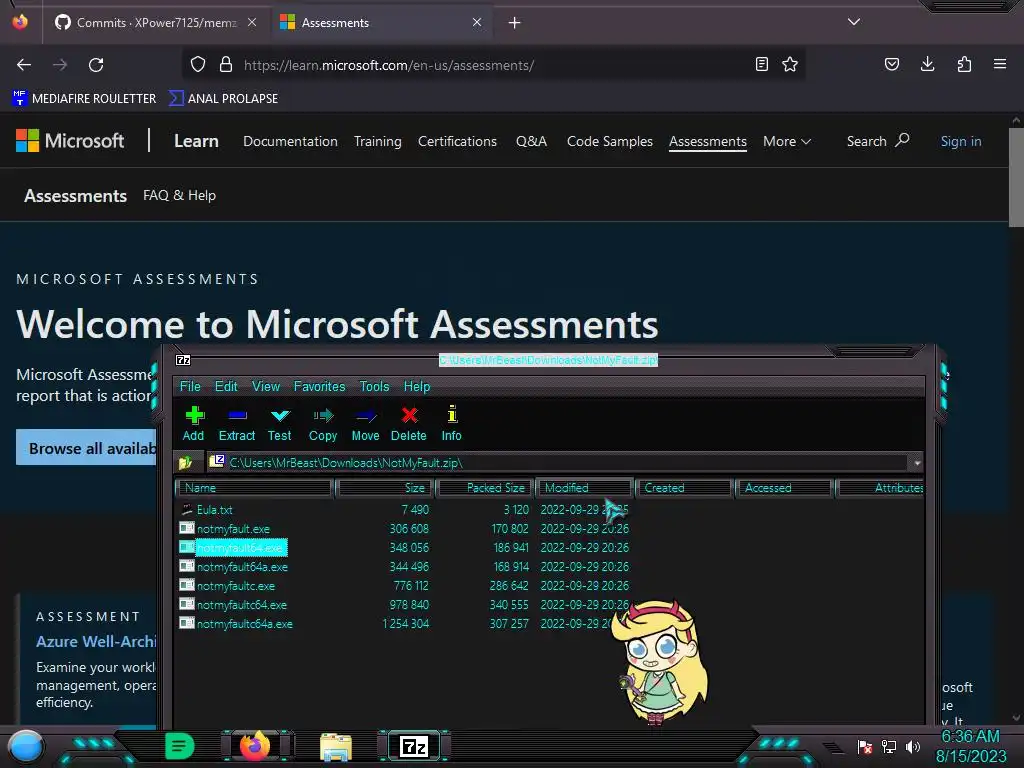Click the network tray icon
This screenshot has height=768, width=1024.
(x=889, y=746)
